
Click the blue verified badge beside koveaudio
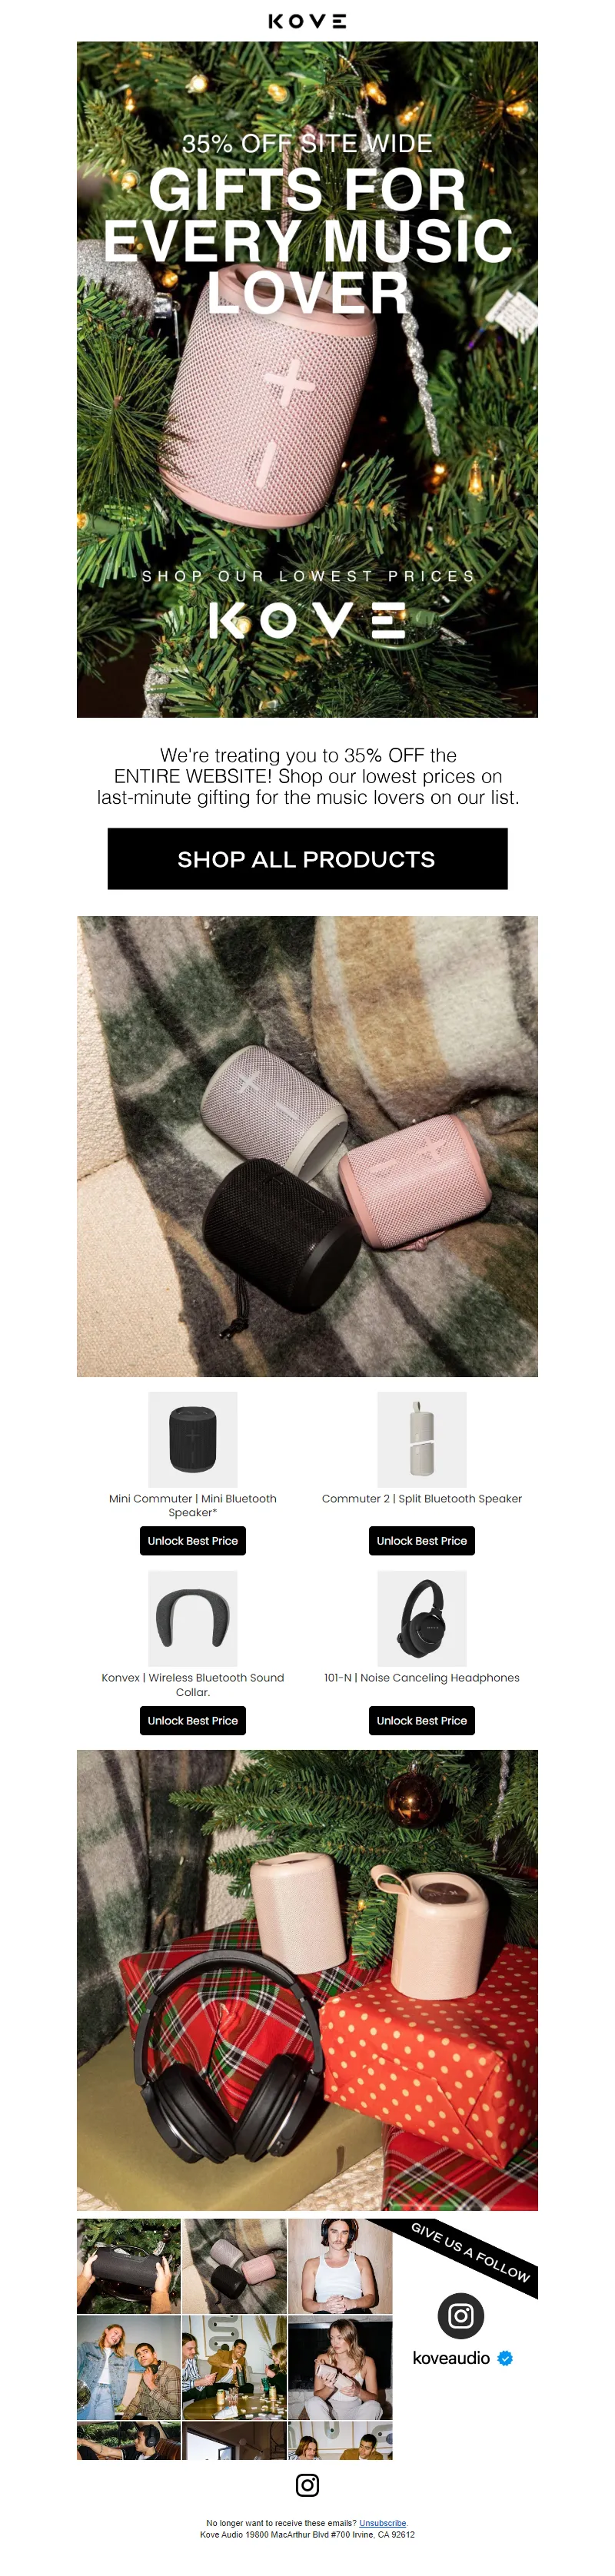(x=505, y=2358)
